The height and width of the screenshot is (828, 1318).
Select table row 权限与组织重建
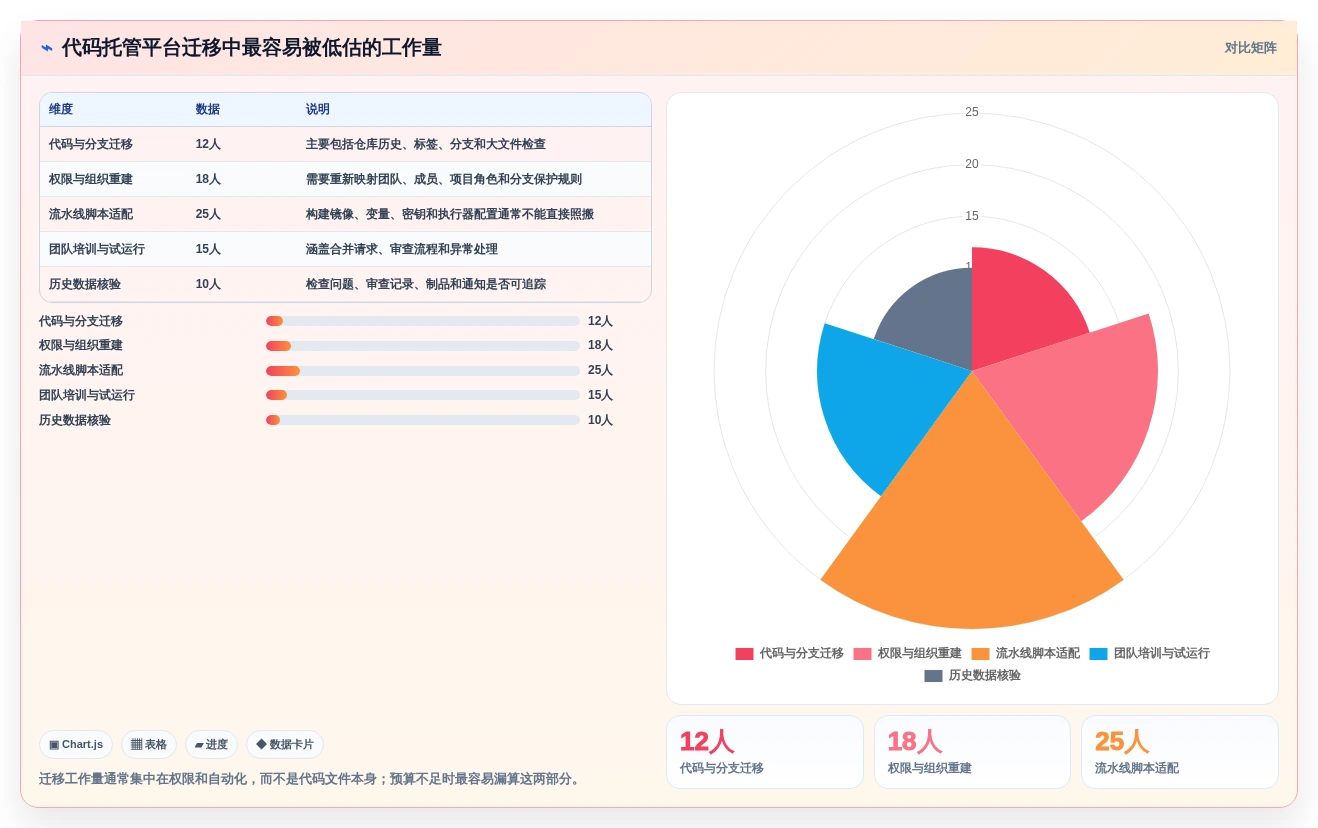pos(345,179)
